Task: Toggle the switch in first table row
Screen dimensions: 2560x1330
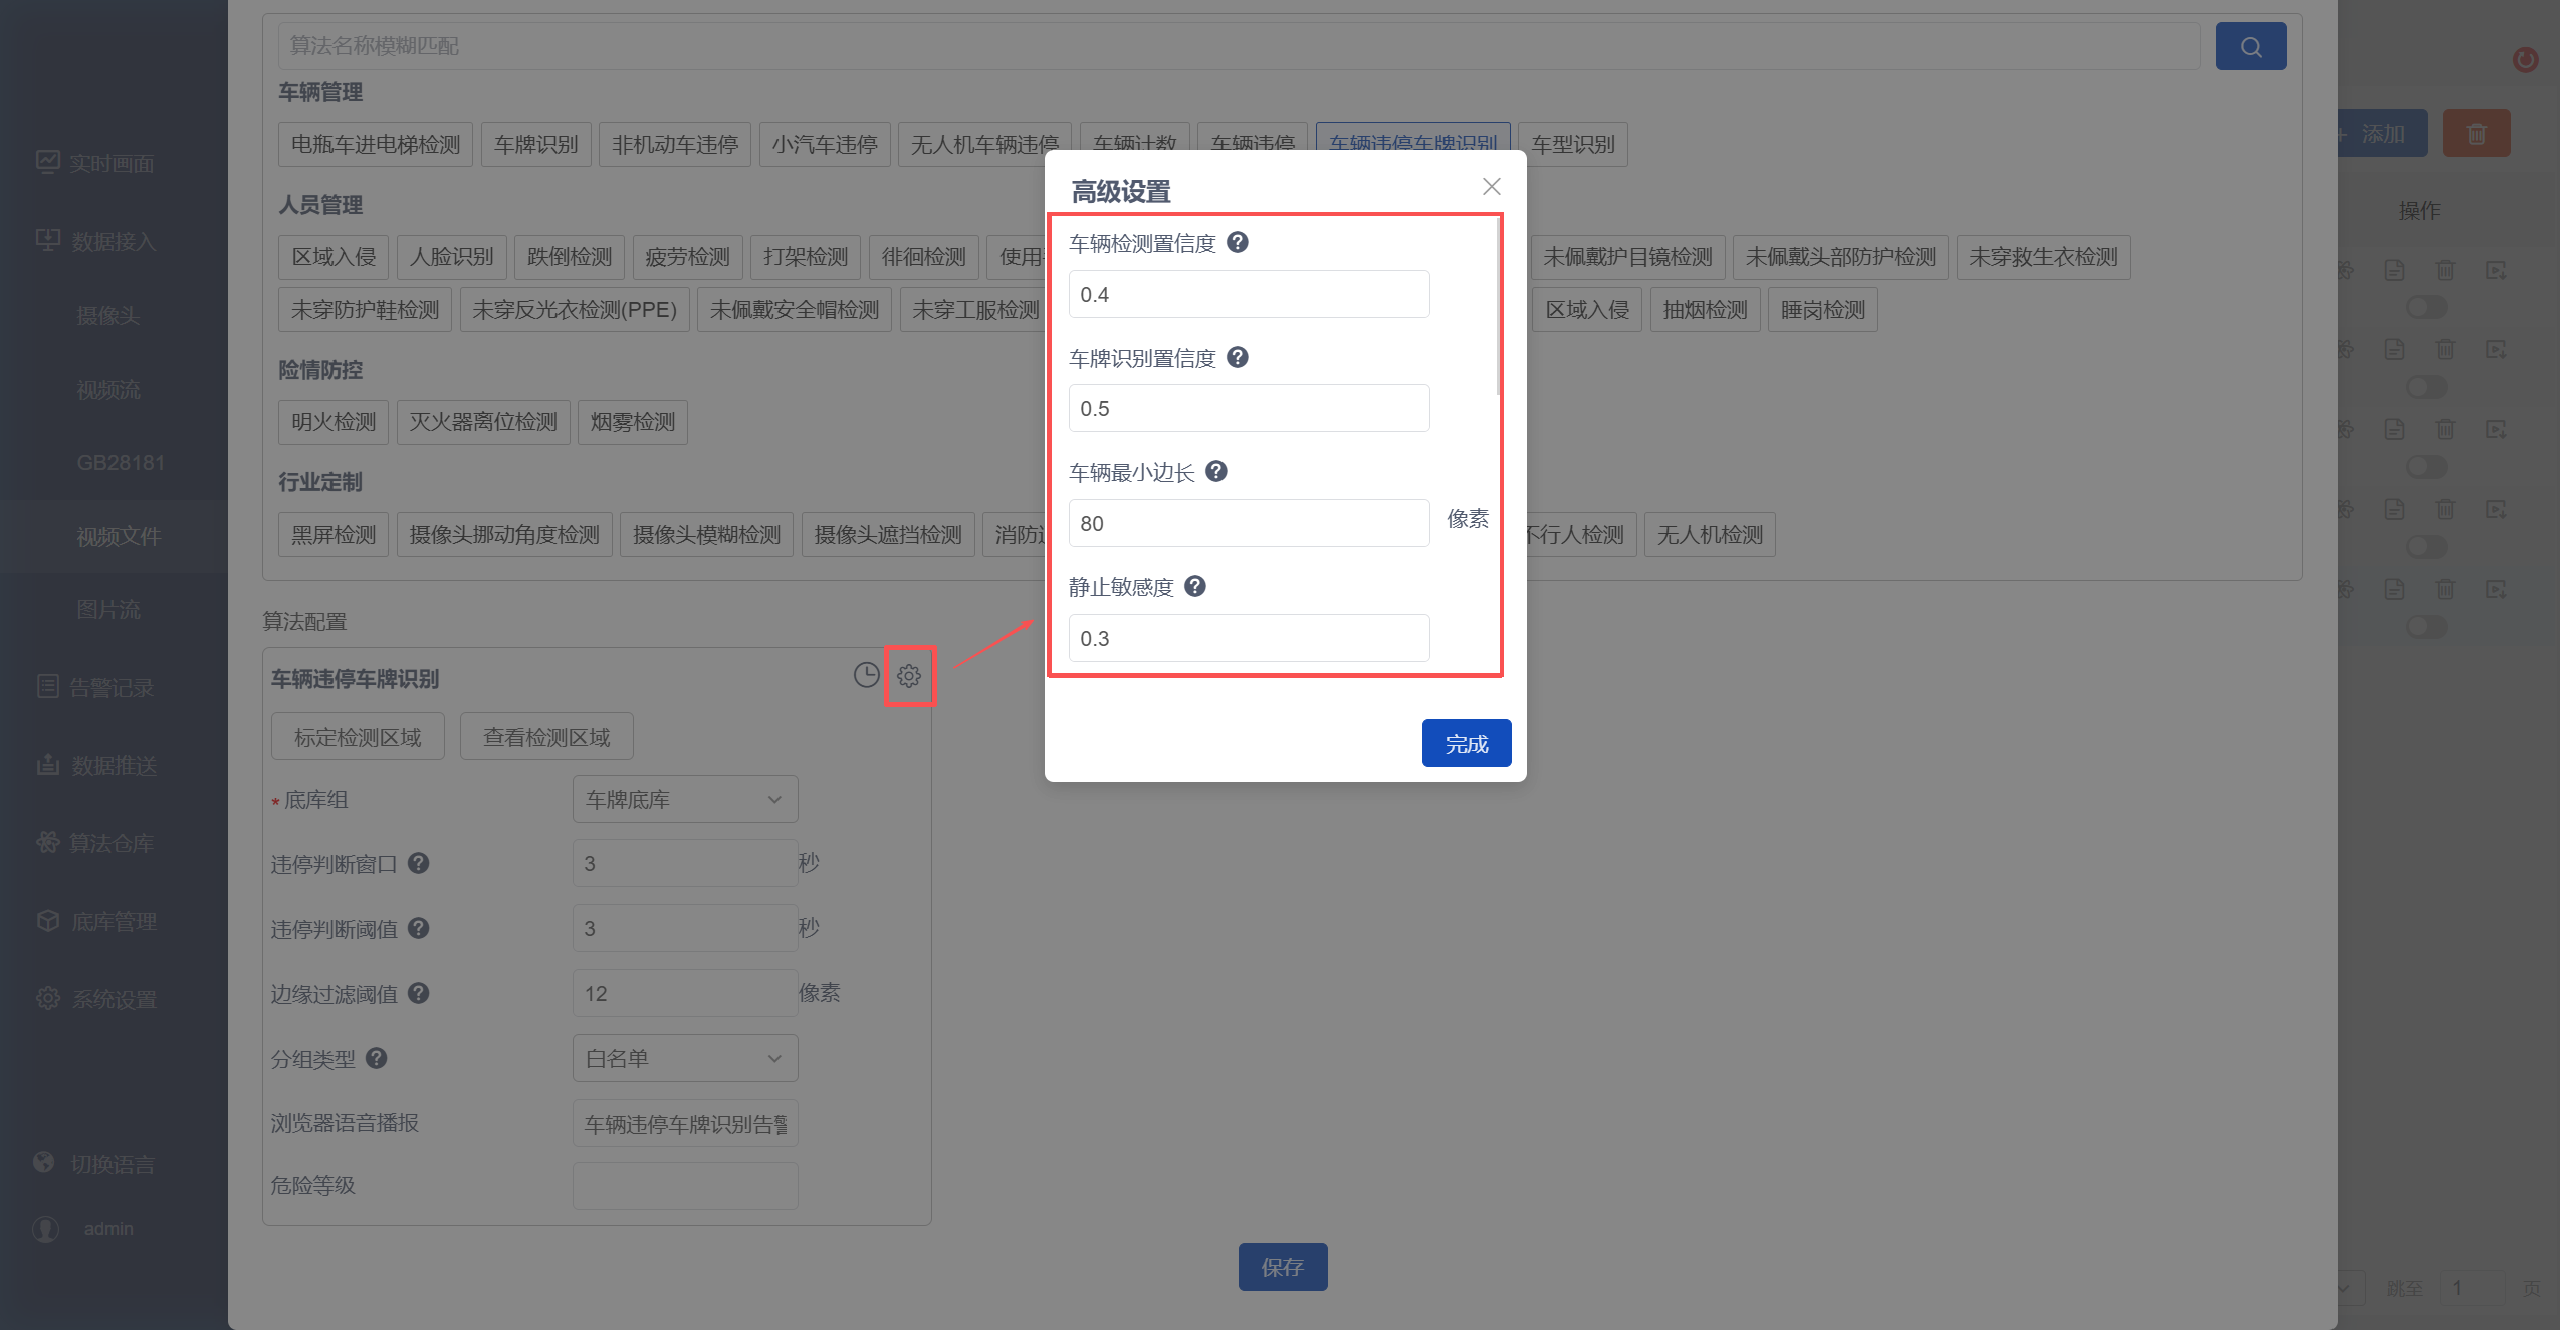Action: [2425, 307]
